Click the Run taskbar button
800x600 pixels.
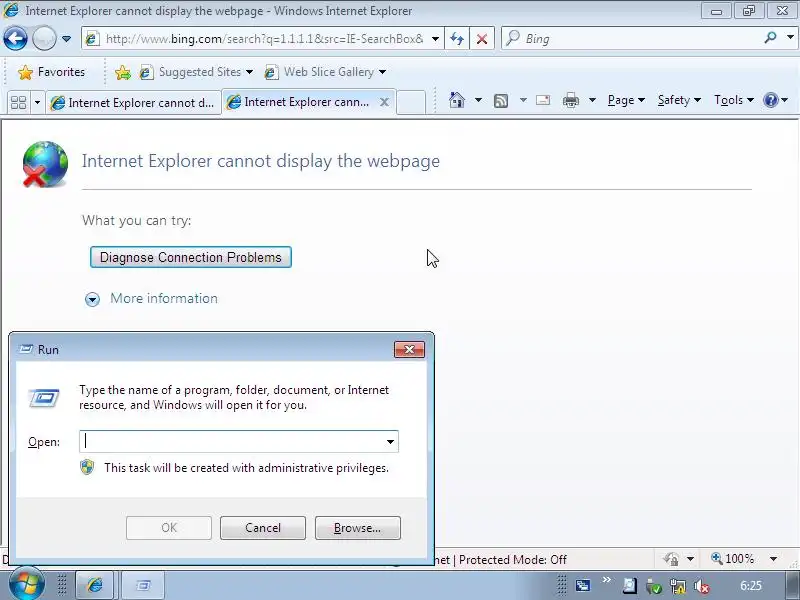tap(143, 585)
